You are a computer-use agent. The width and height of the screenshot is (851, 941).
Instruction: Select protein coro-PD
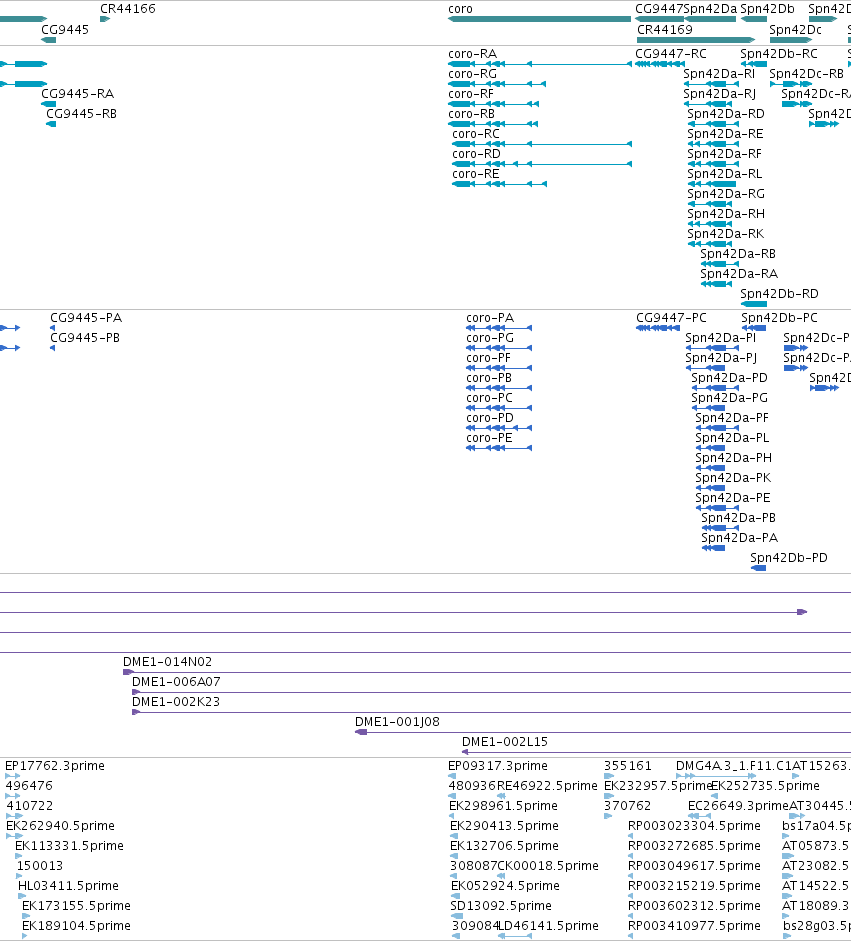point(490,418)
